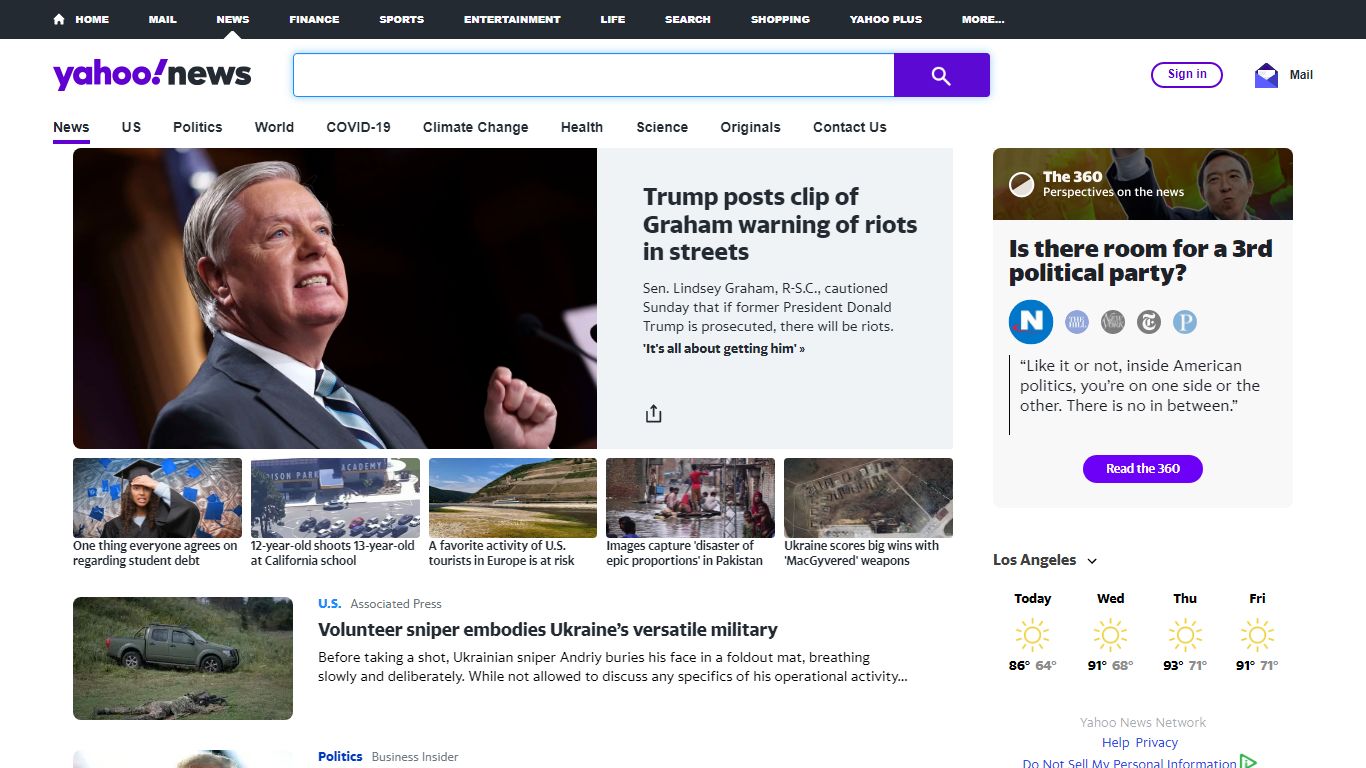Image resolution: width=1366 pixels, height=768 pixels.
Task: Switch to the Politics tab
Action: (x=197, y=127)
